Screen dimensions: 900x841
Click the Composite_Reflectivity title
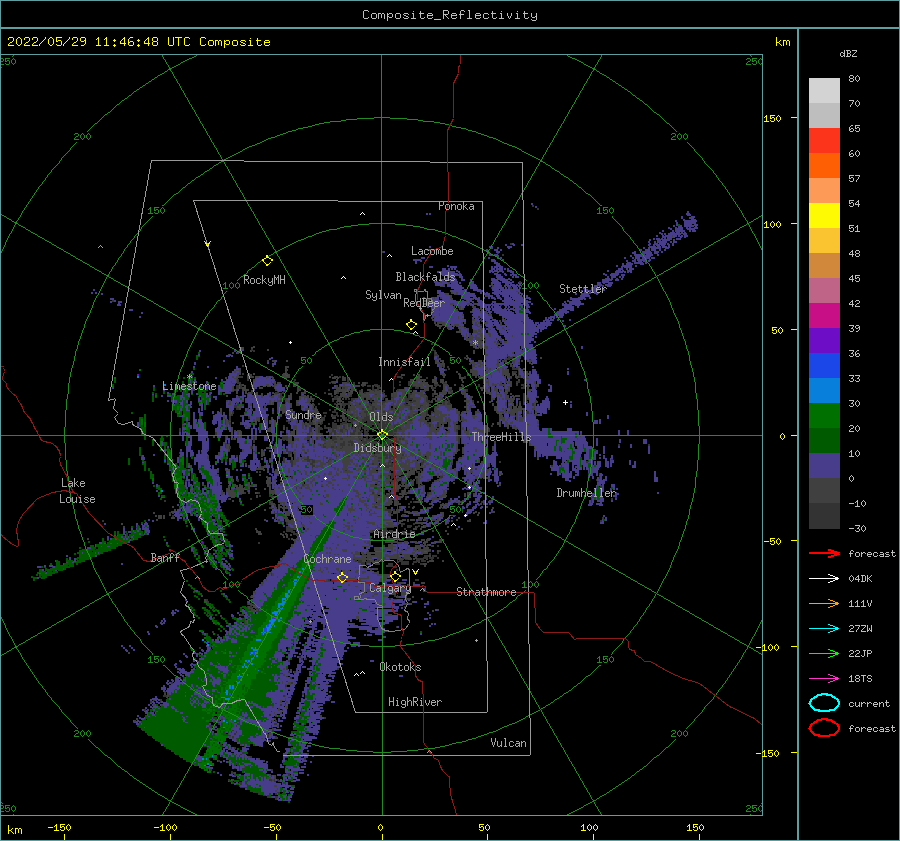point(450,15)
